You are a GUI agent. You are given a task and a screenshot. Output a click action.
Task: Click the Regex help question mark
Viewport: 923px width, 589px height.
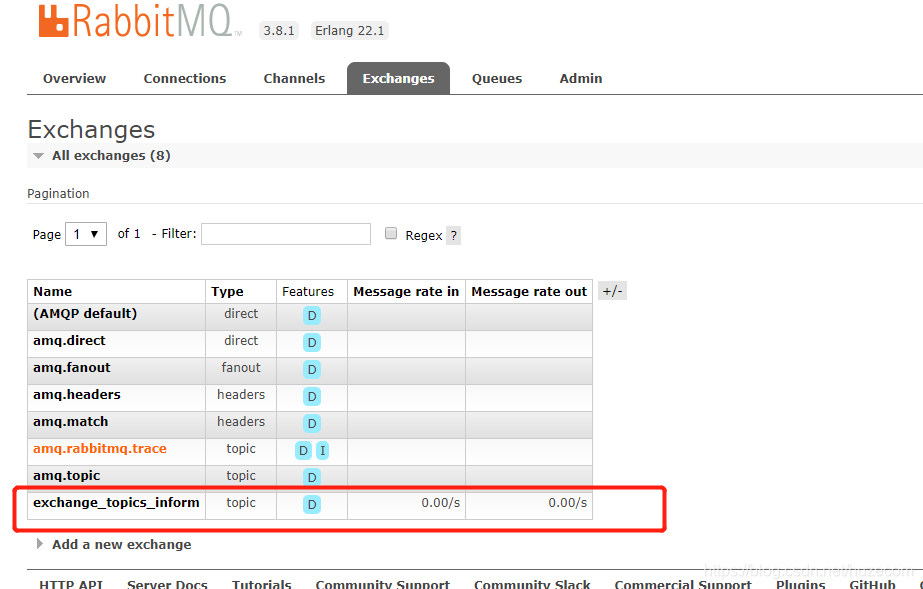453,235
